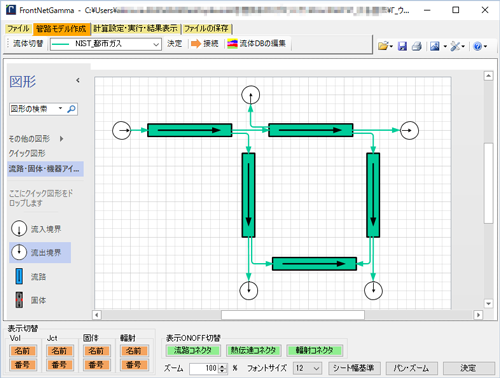Click the canvas horizontal scrollbar thumb
The height and width of the screenshot is (378, 500).
(x=293, y=315)
